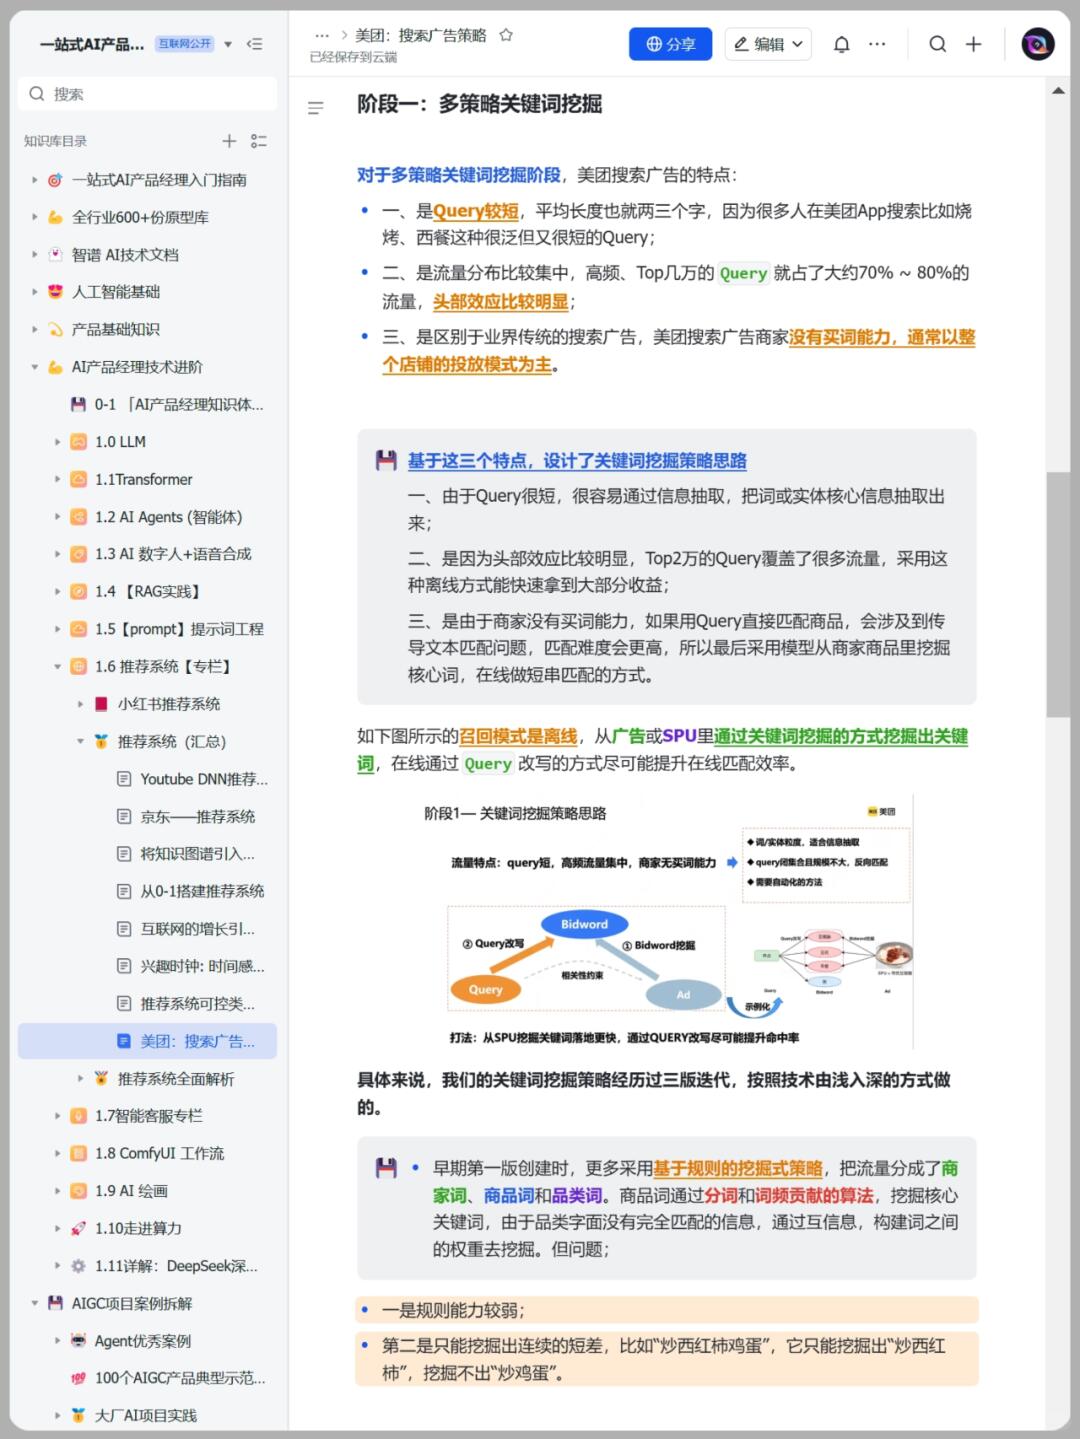Open 1.8 ComfyUI 工作流 item
Screen dimensions: 1080x1439
[159, 1153]
